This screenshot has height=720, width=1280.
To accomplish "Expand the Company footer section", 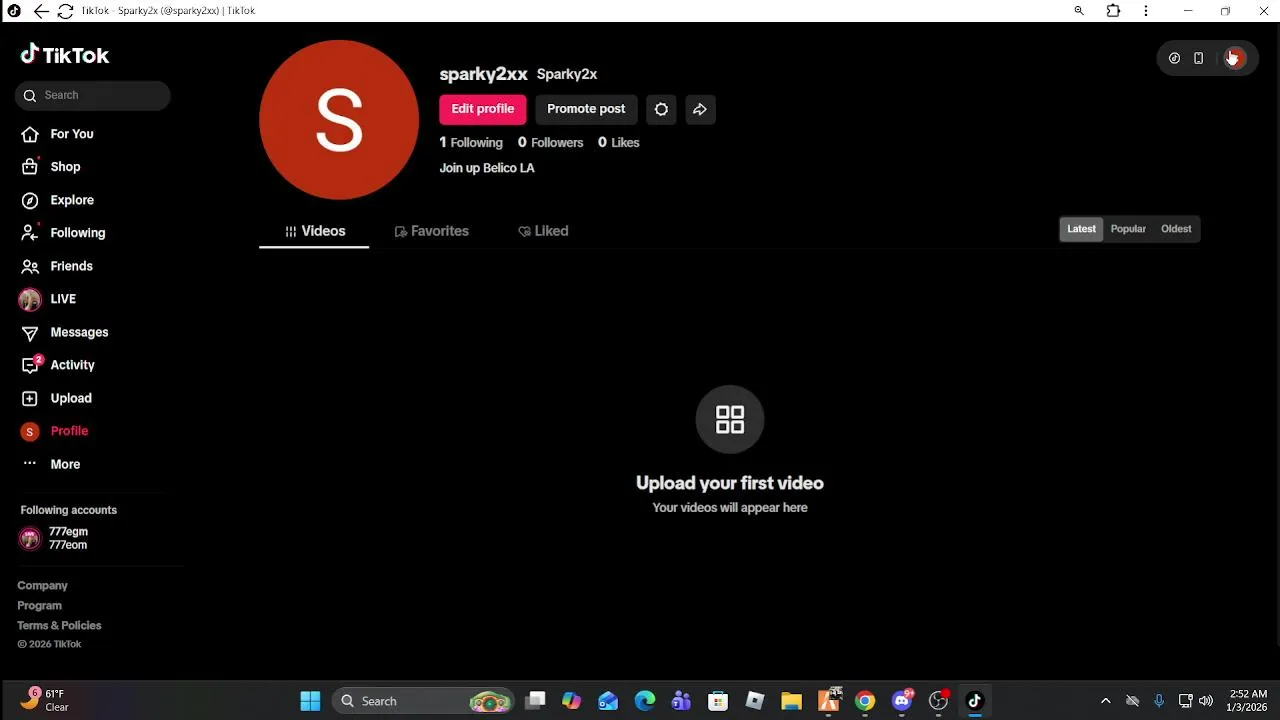I will 42,586.
